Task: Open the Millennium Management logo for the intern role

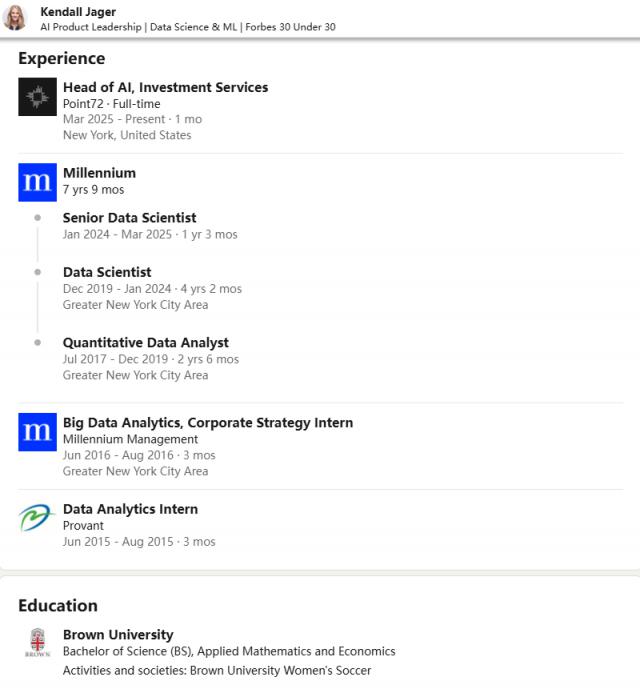Action: [37, 432]
